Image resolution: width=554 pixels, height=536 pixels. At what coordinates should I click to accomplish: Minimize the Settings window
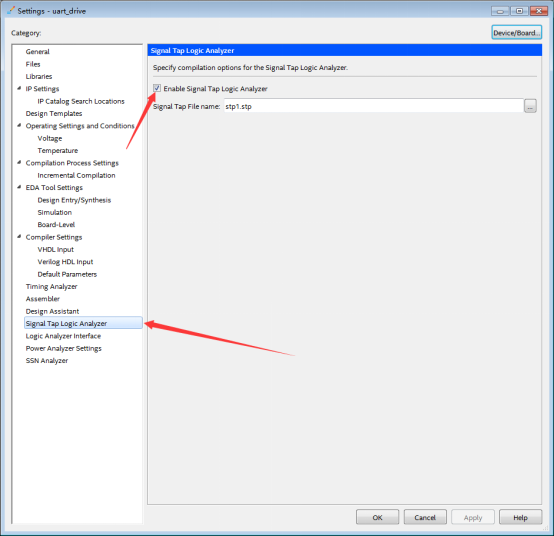(x=500, y=11)
